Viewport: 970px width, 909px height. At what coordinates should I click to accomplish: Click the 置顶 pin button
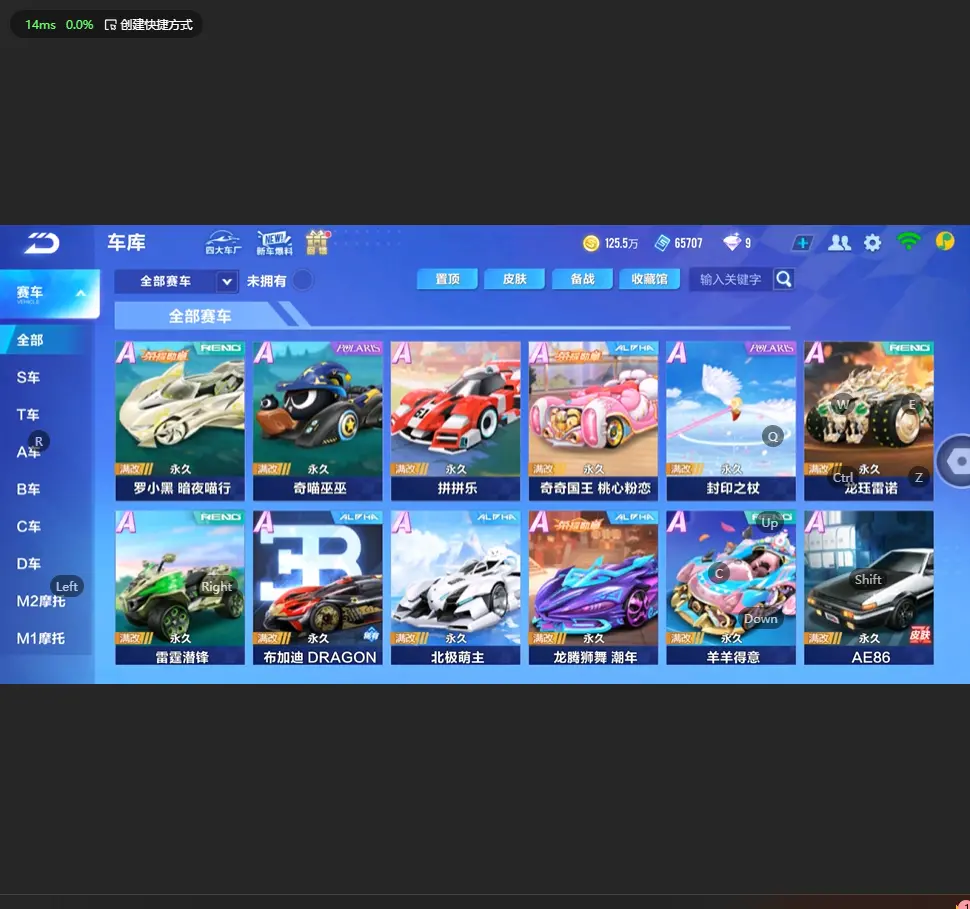[447, 279]
